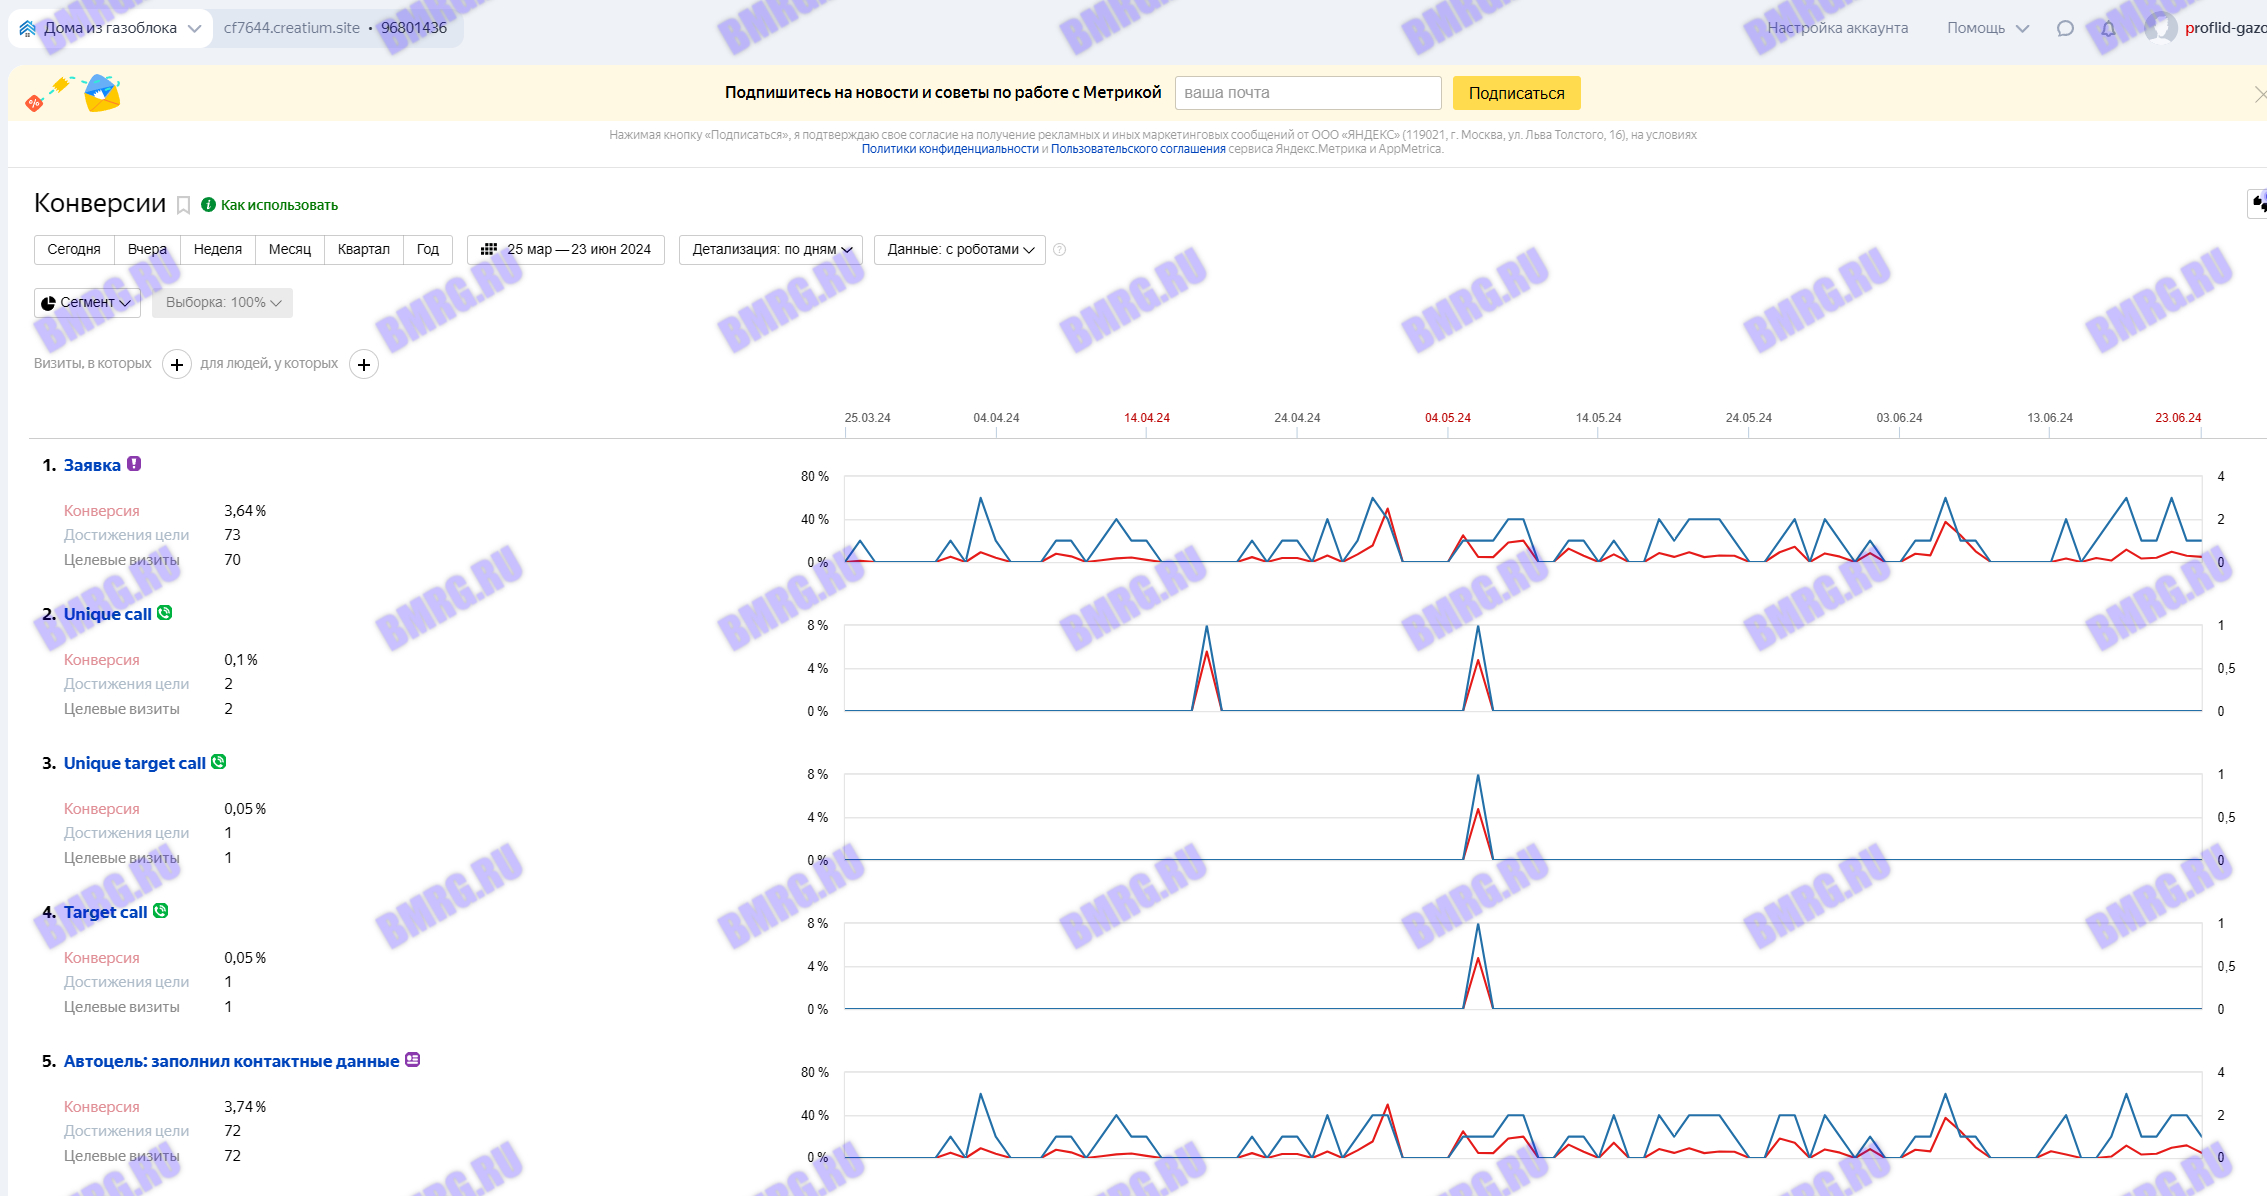Viewport: 2267px width, 1196px height.
Task: Click form icon beside Автоцель goal
Action: pos(412,1060)
